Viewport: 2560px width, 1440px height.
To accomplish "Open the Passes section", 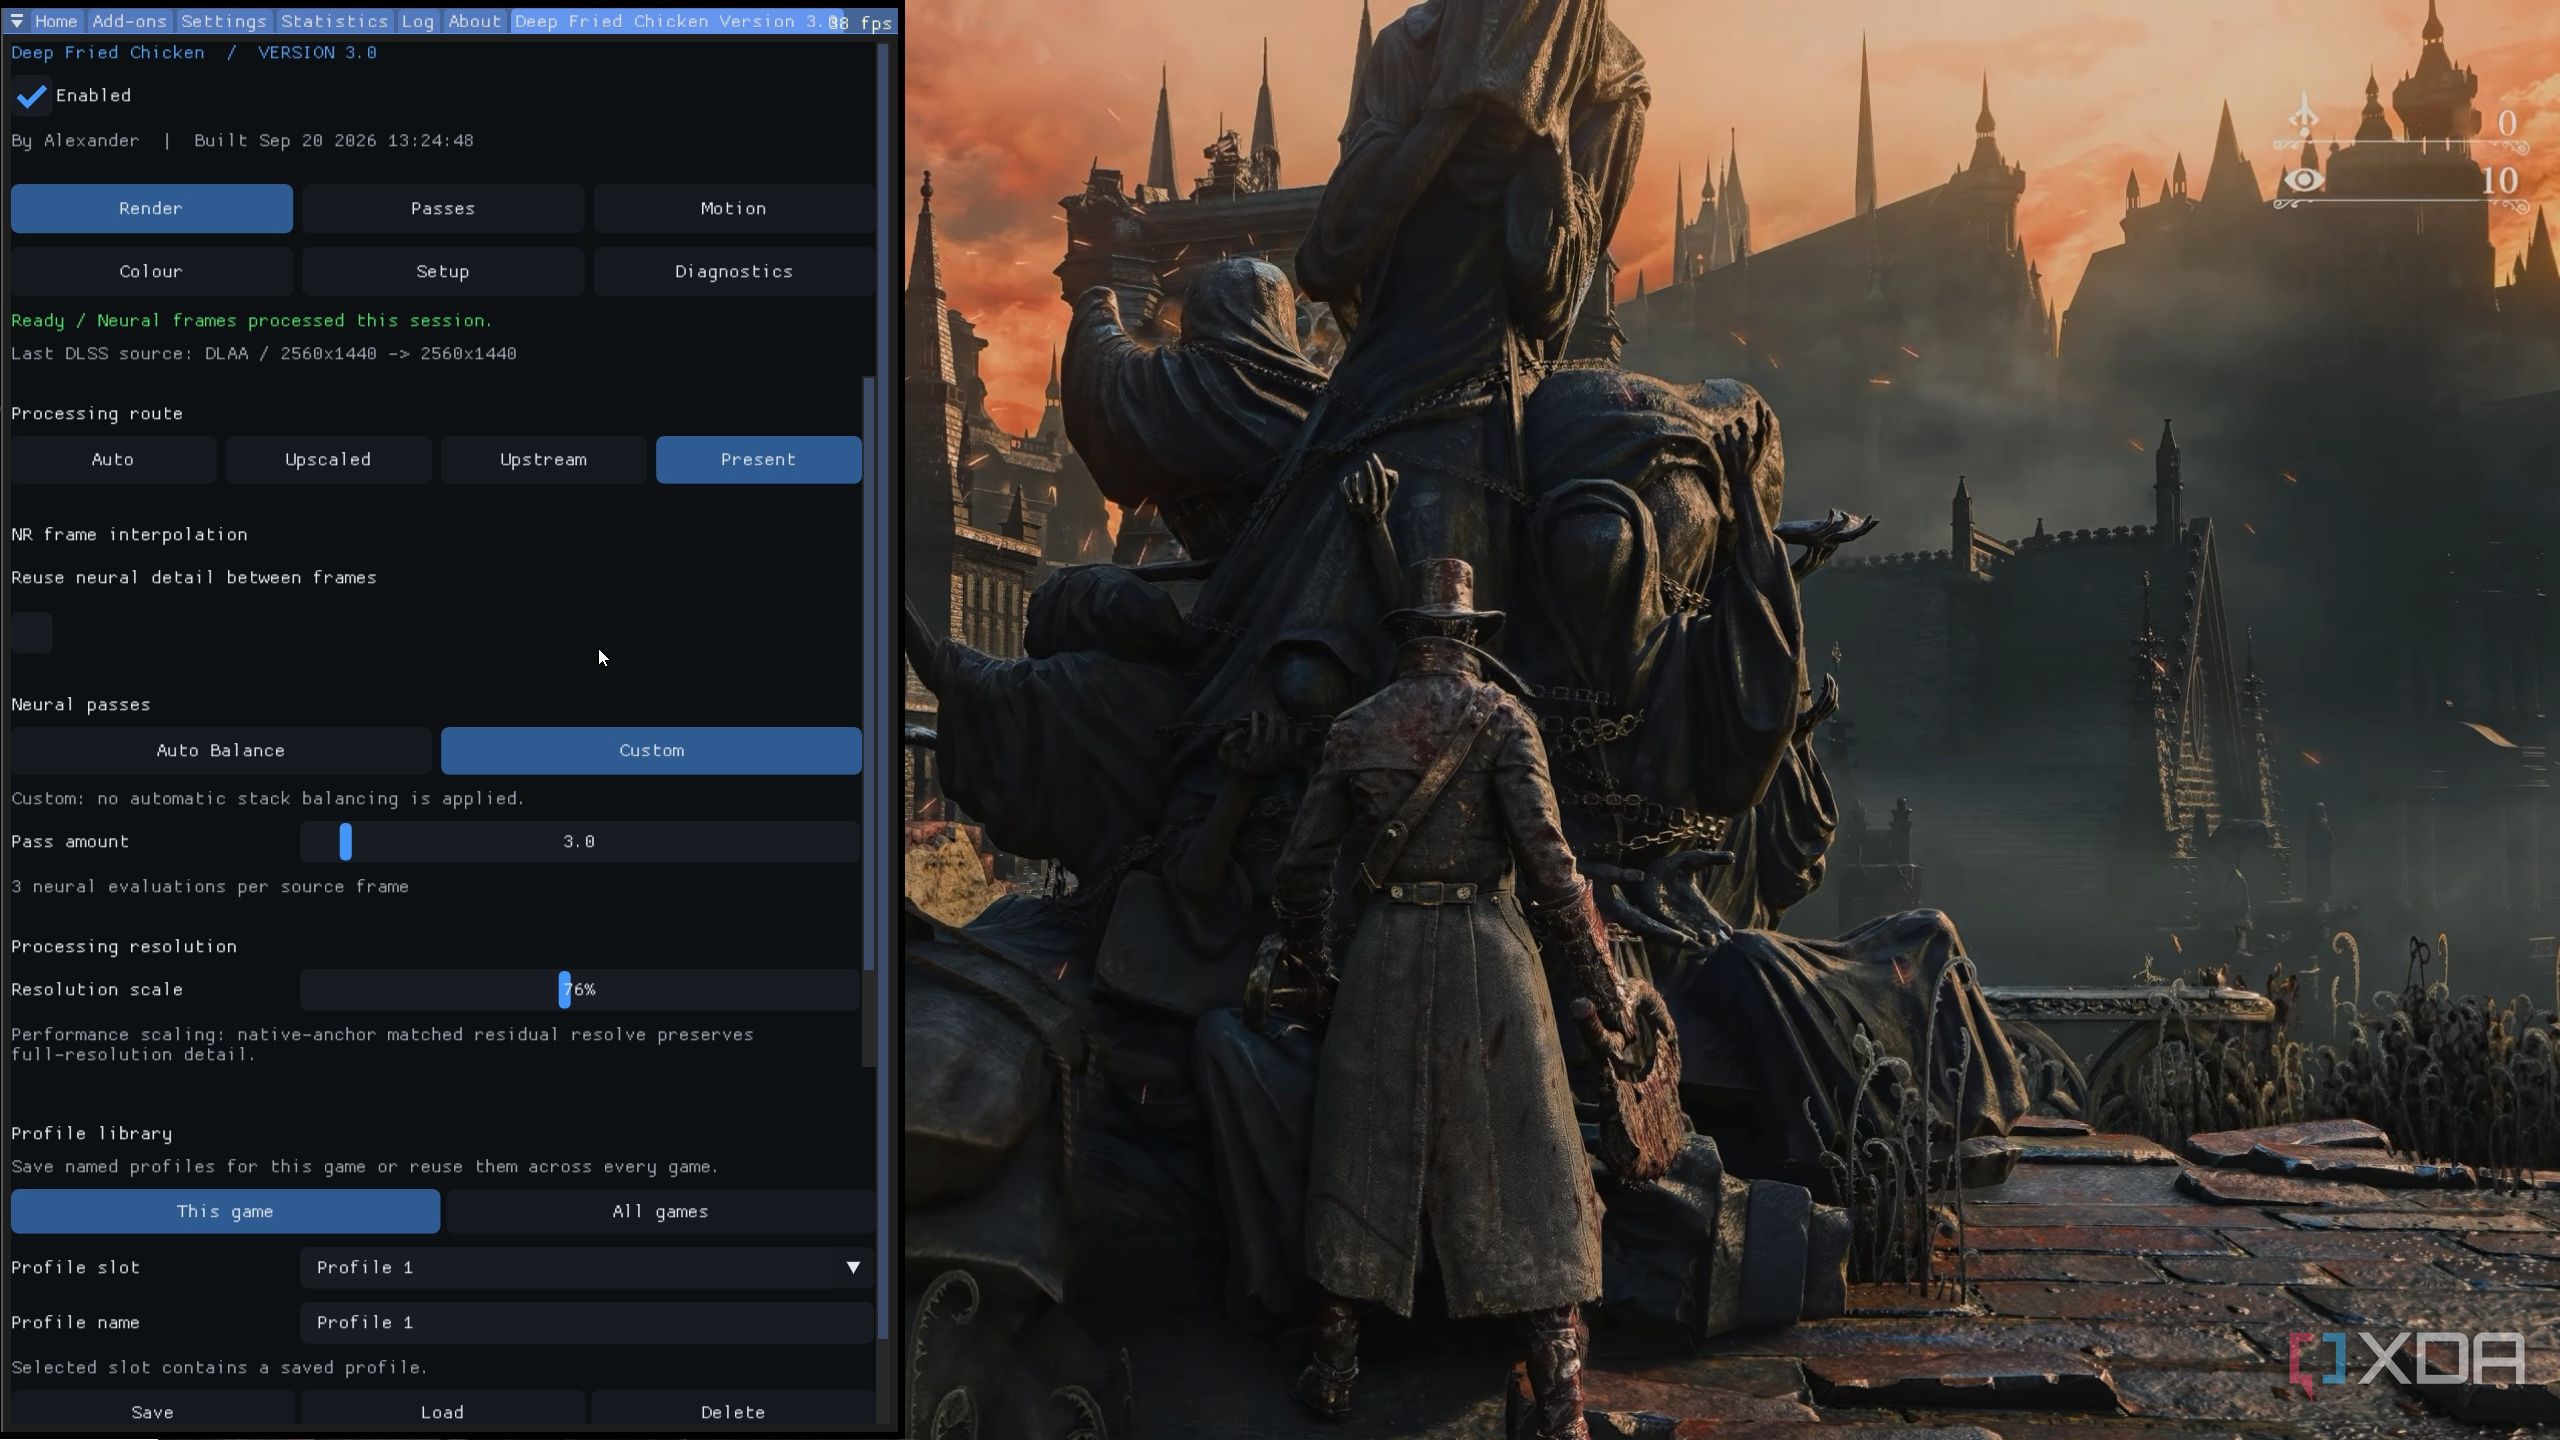I will pyautogui.click(x=443, y=209).
